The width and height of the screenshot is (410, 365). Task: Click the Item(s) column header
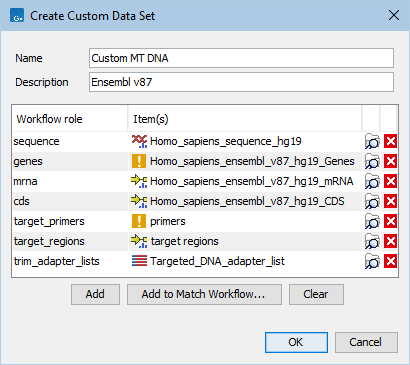pyautogui.click(x=245, y=119)
